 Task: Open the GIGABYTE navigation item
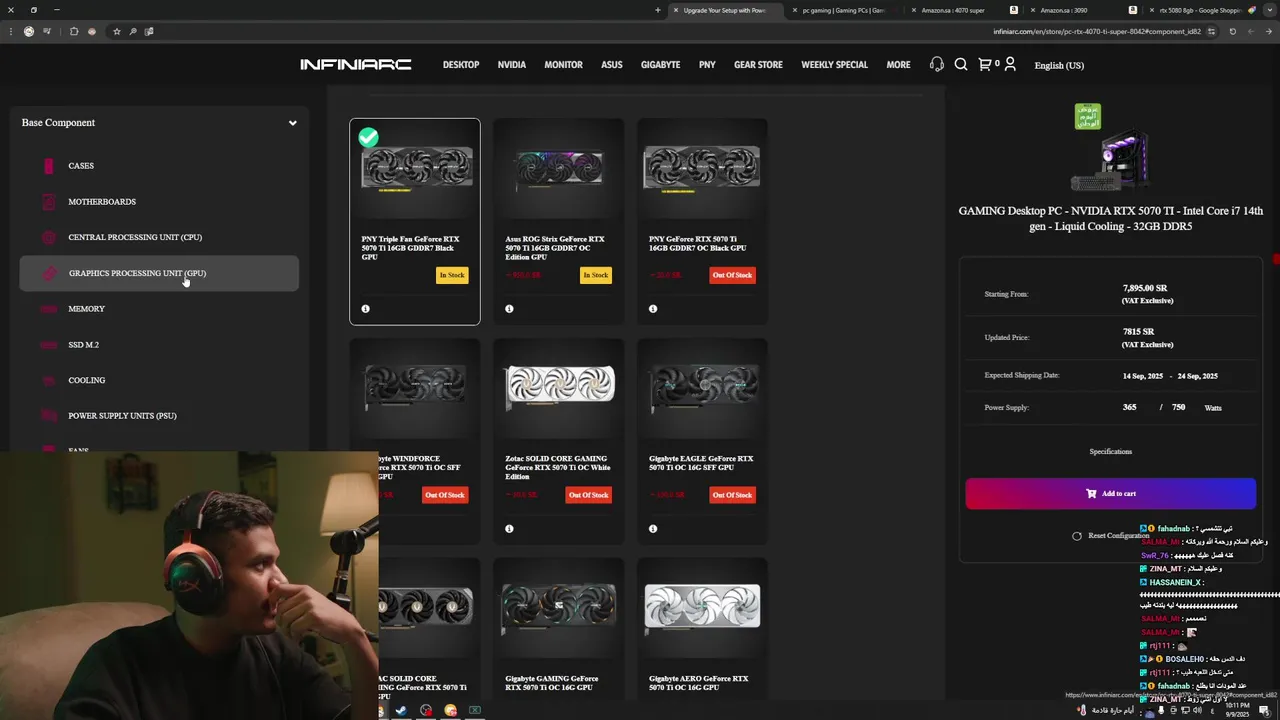(660, 65)
